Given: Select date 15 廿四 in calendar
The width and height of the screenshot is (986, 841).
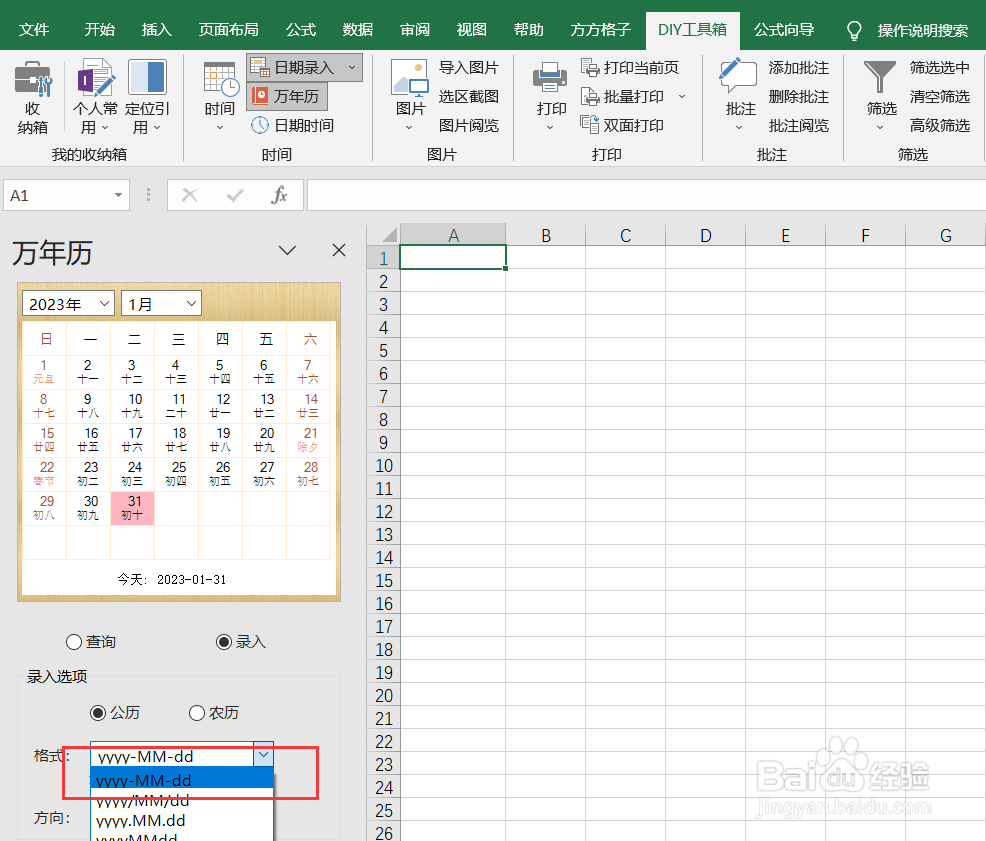Looking at the screenshot, I should pos(44,440).
